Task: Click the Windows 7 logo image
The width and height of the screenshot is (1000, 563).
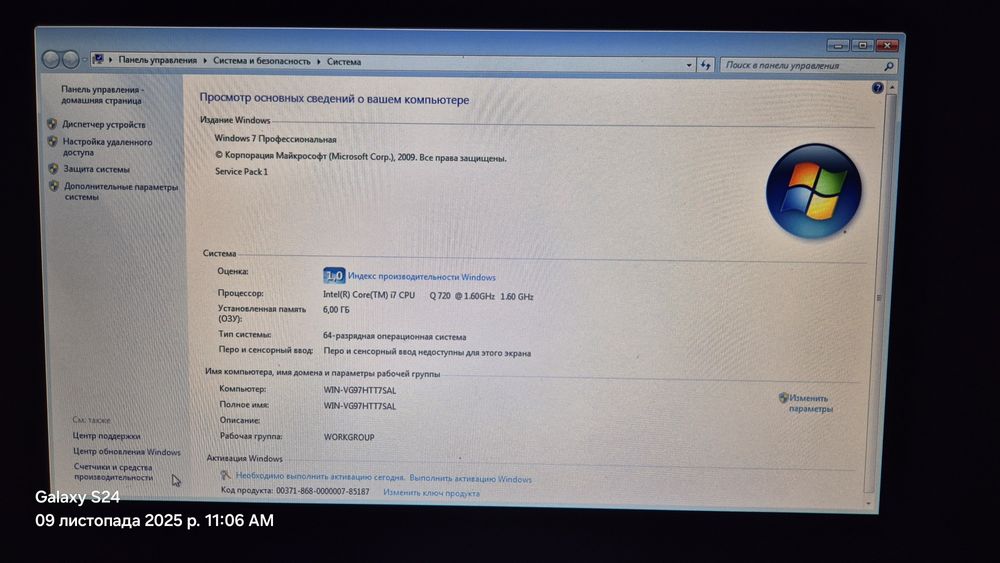Action: click(x=814, y=191)
